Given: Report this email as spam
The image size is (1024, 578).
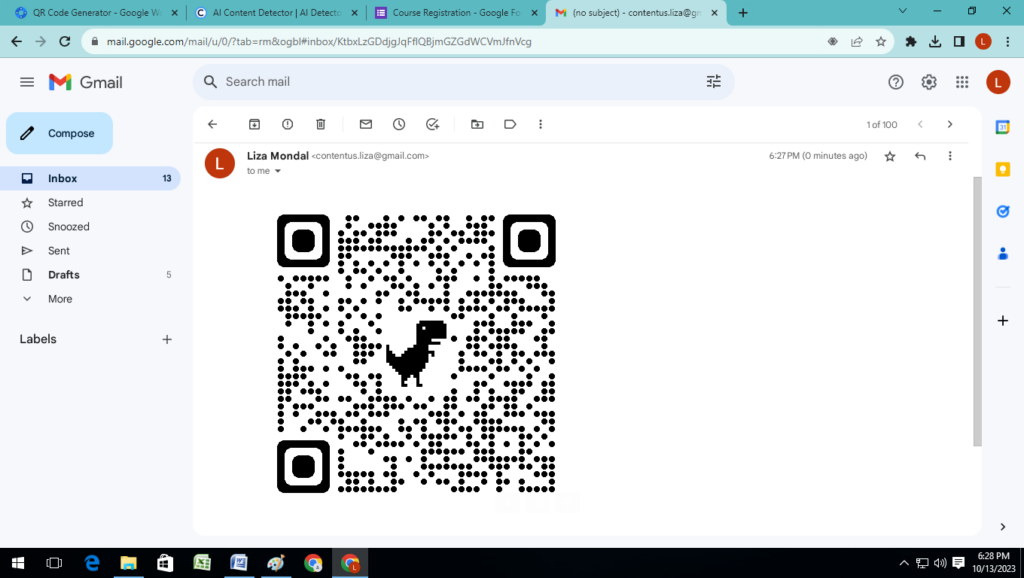Looking at the screenshot, I should 287,124.
